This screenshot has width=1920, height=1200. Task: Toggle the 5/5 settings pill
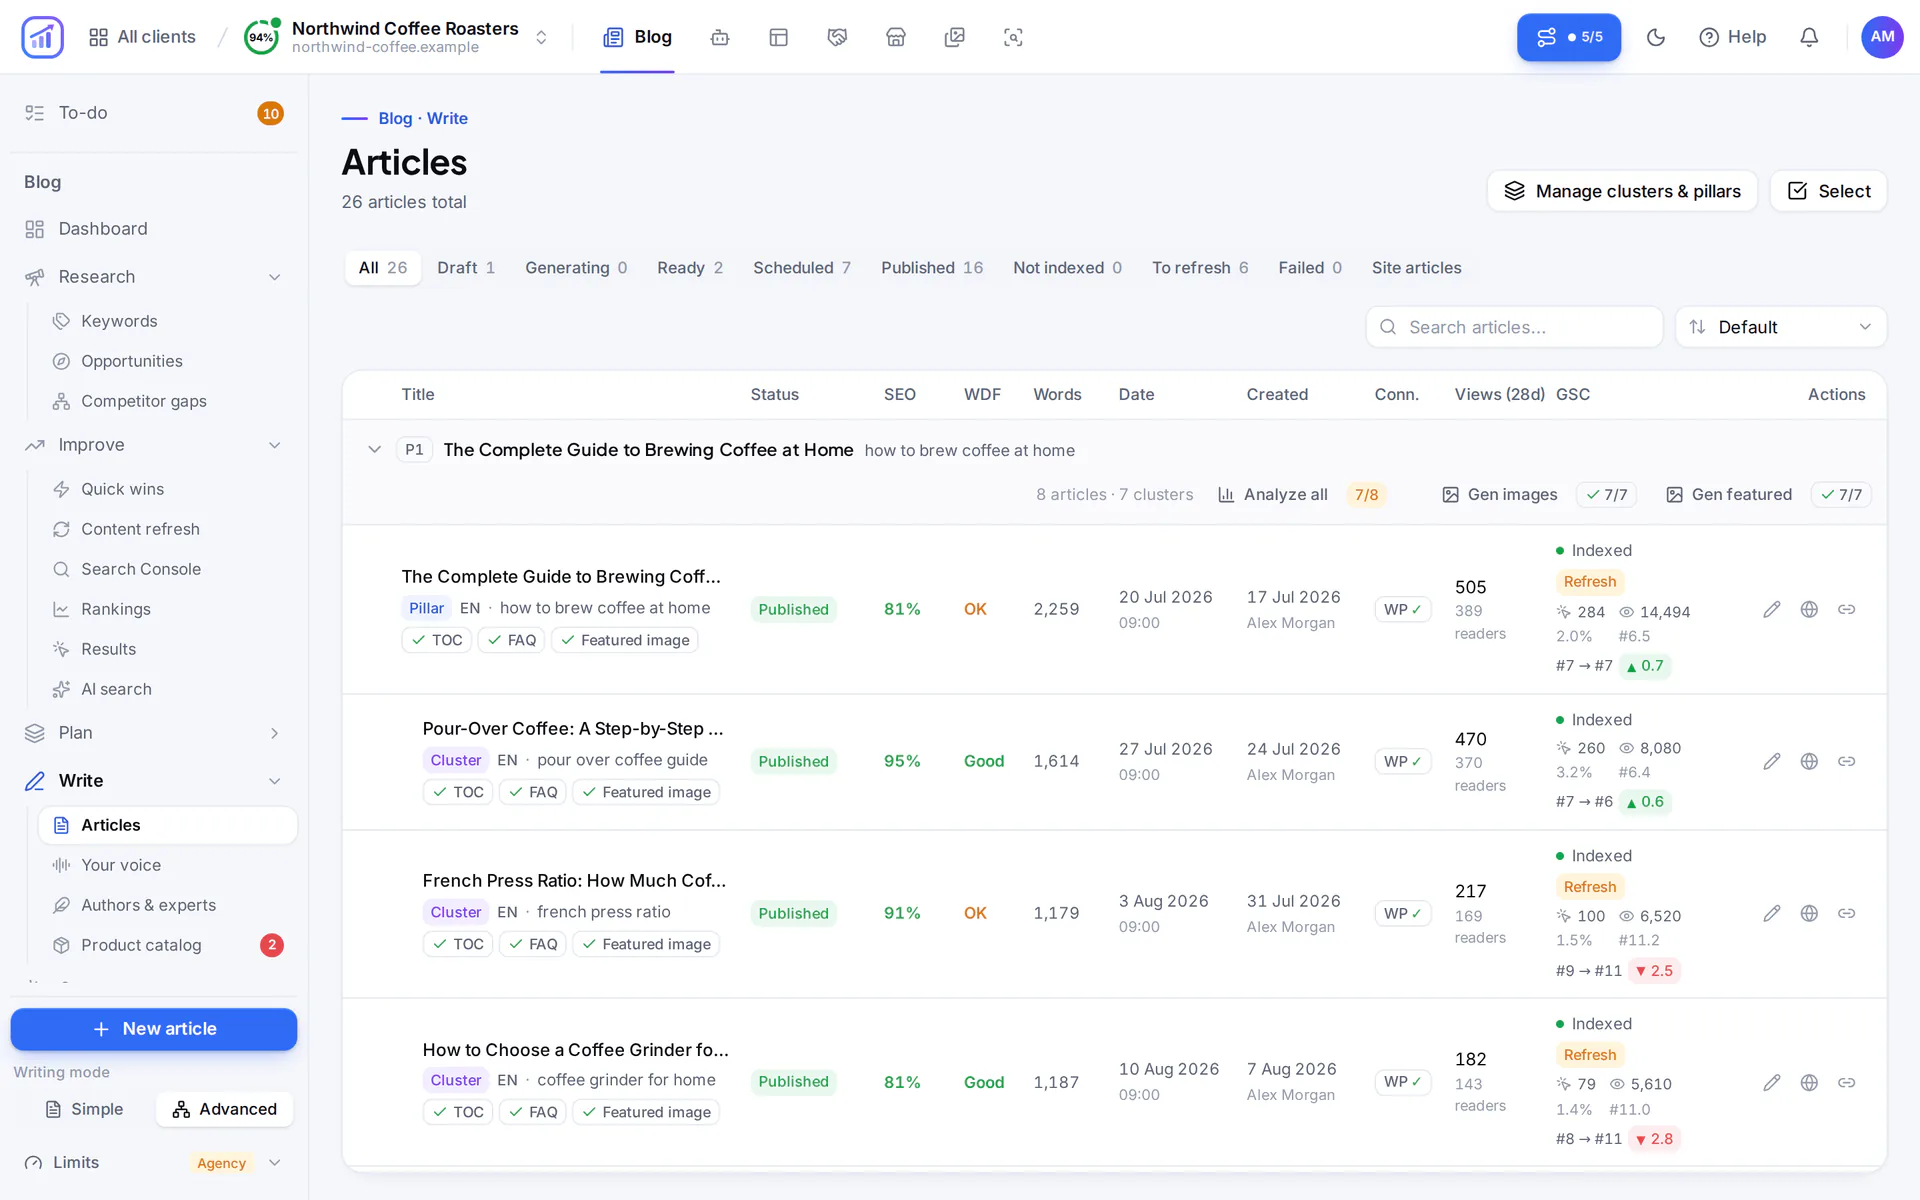coord(1568,37)
